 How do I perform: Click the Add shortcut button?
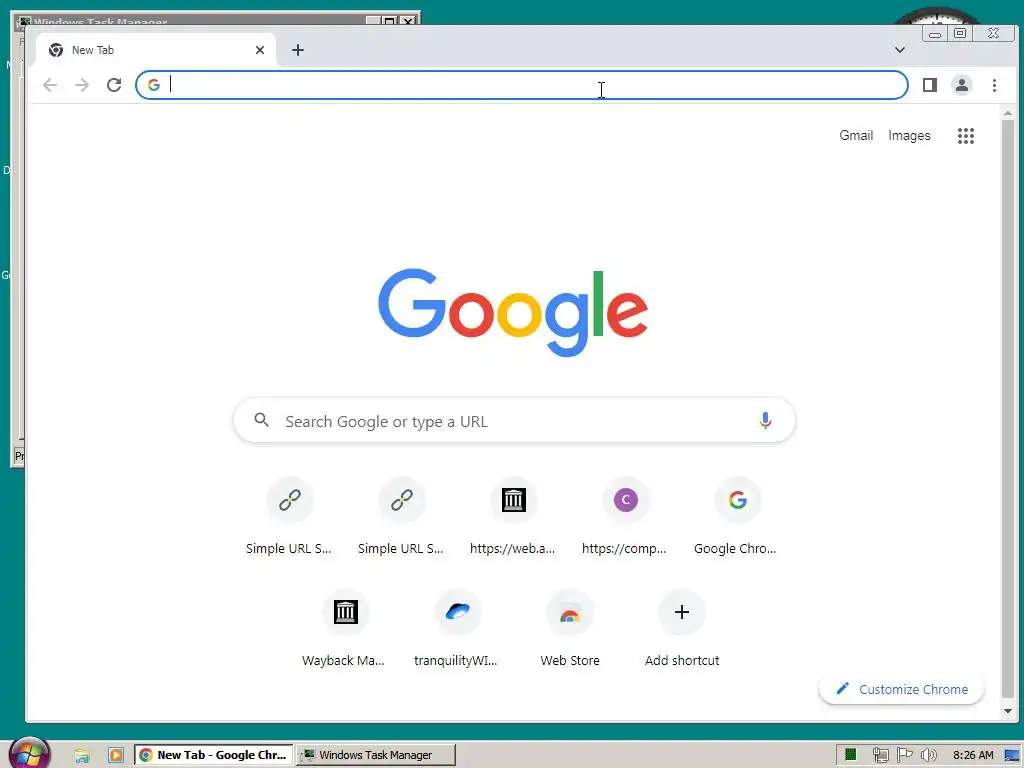pos(682,628)
